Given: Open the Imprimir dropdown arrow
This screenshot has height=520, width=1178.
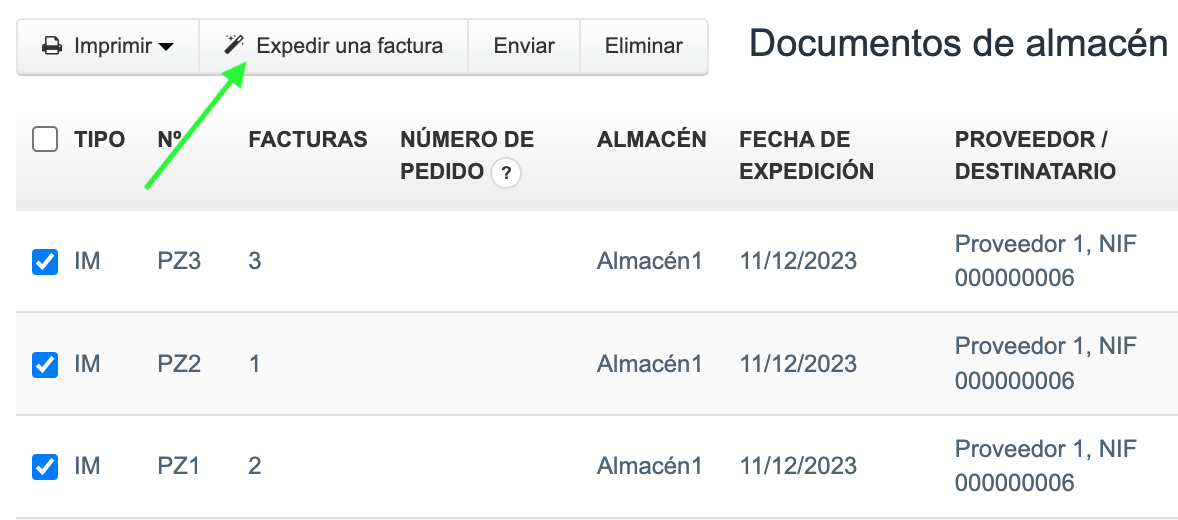Looking at the screenshot, I should pos(166,47).
